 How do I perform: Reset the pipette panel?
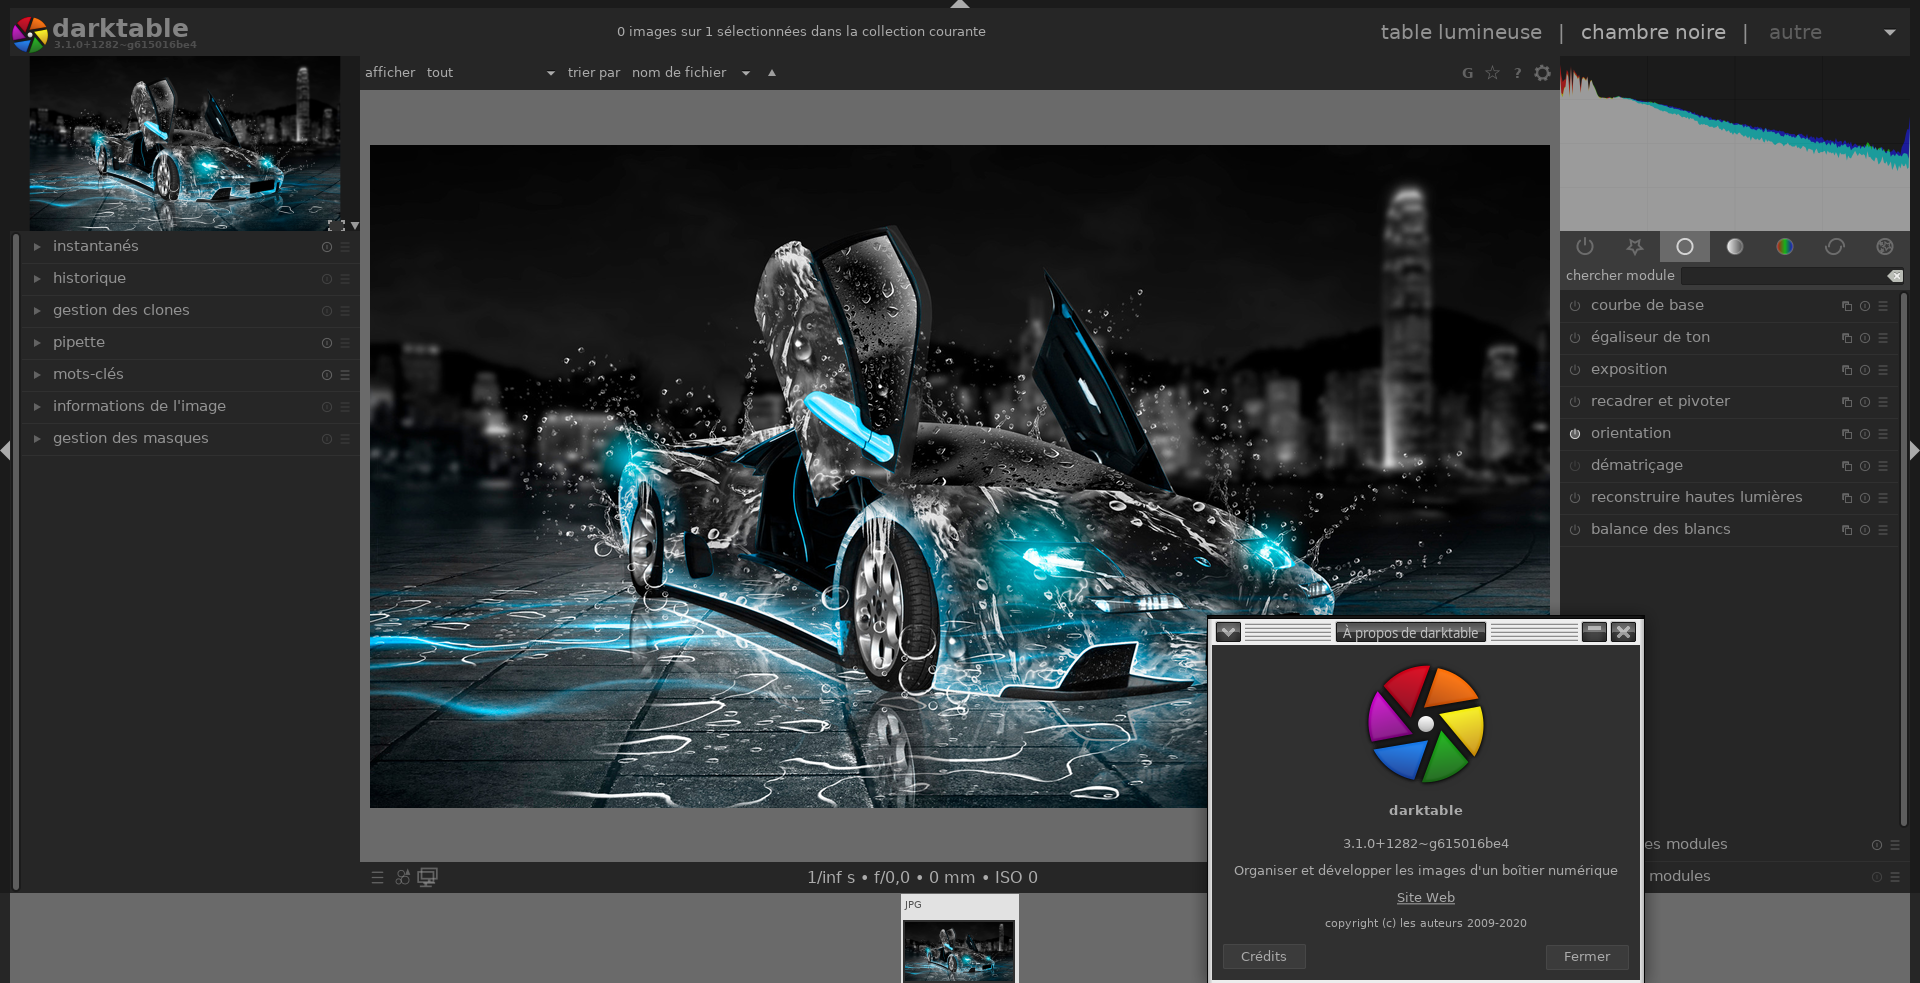click(327, 343)
